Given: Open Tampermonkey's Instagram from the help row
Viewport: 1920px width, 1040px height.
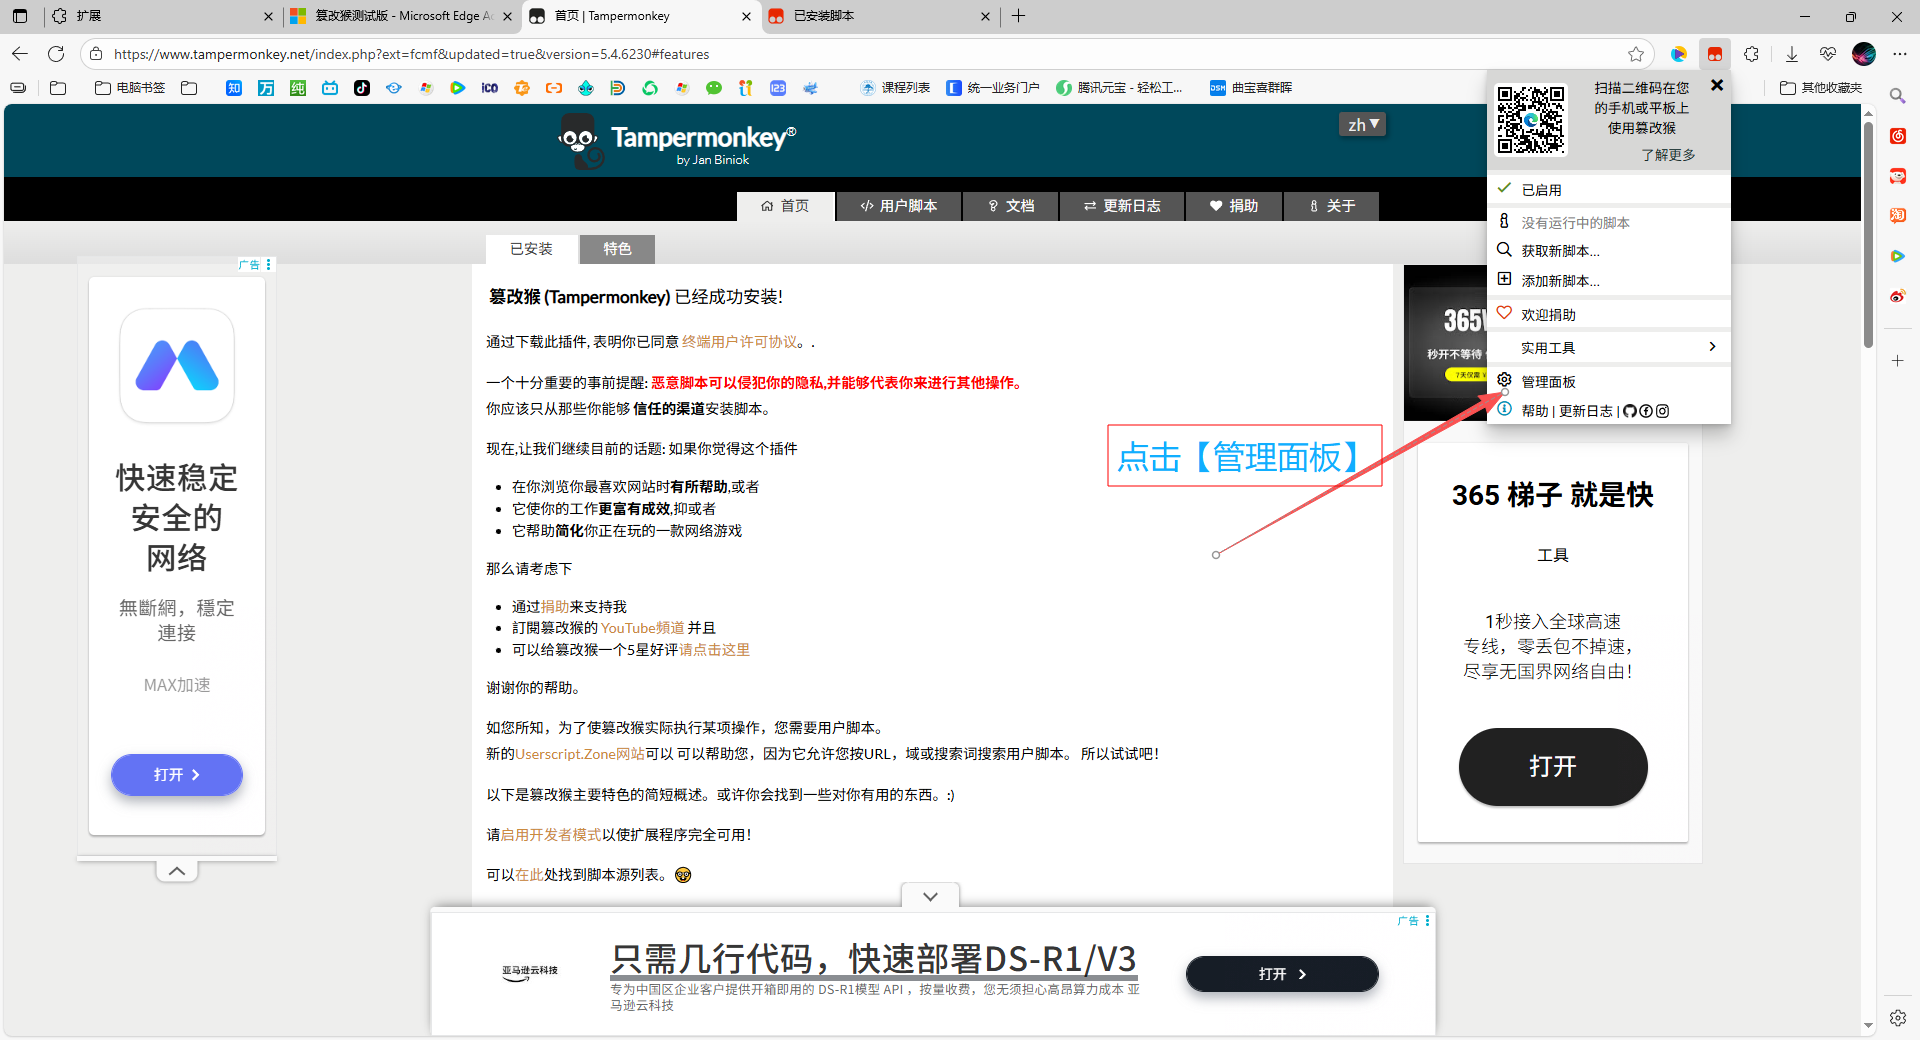Looking at the screenshot, I should pos(1662,410).
